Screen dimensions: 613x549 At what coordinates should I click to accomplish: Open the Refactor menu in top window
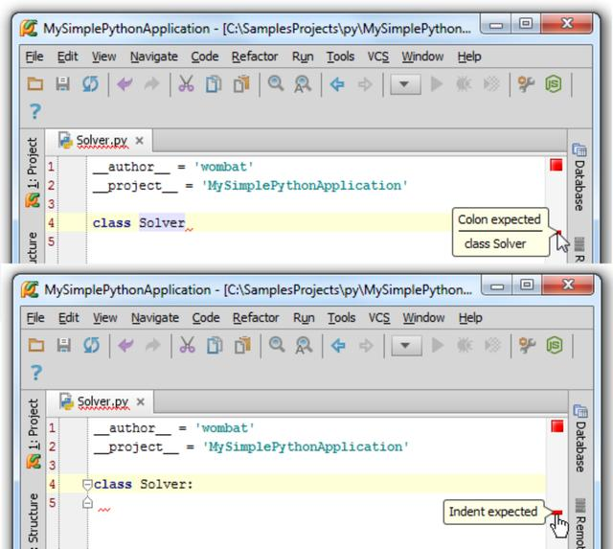[x=255, y=57]
